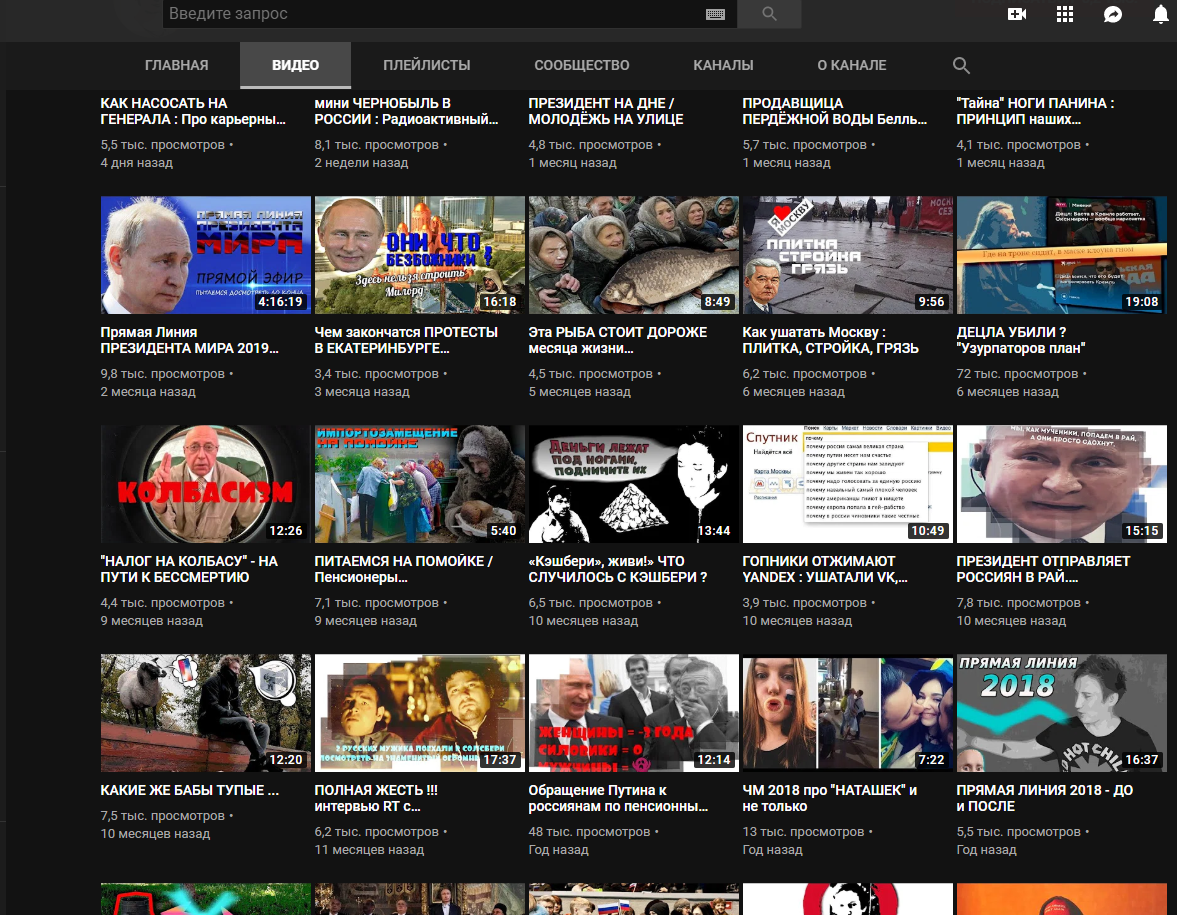Click the 16:18 Екатеринбург protests thumbnail
The width and height of the screenshot is (1177, 915).
click(420, 255)
